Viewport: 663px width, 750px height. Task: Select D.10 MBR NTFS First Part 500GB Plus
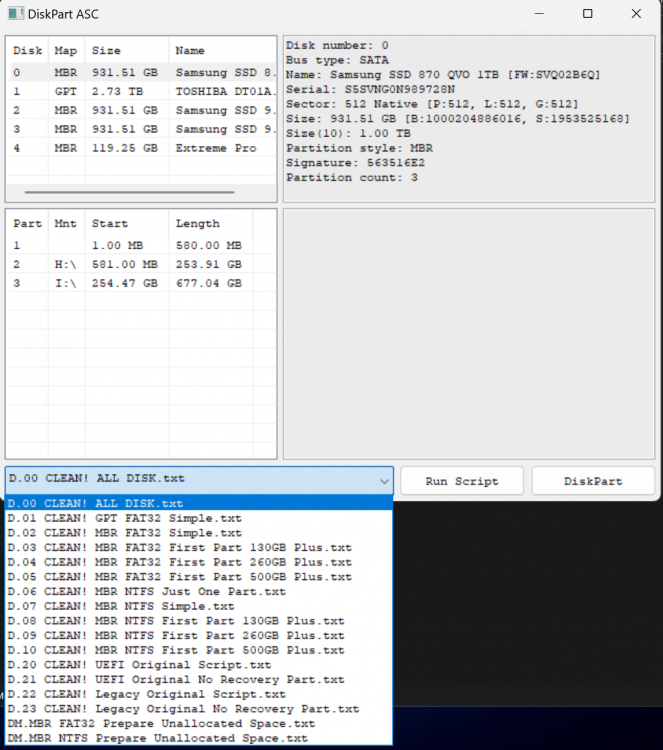[x=199, y=651]
